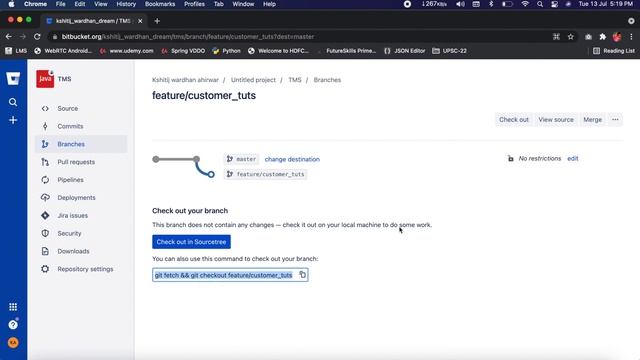Image resolution: width=640 pixels, height=360 pixels.
Task: Open the Profiles menu in menu bar
Action: (194, 4)
